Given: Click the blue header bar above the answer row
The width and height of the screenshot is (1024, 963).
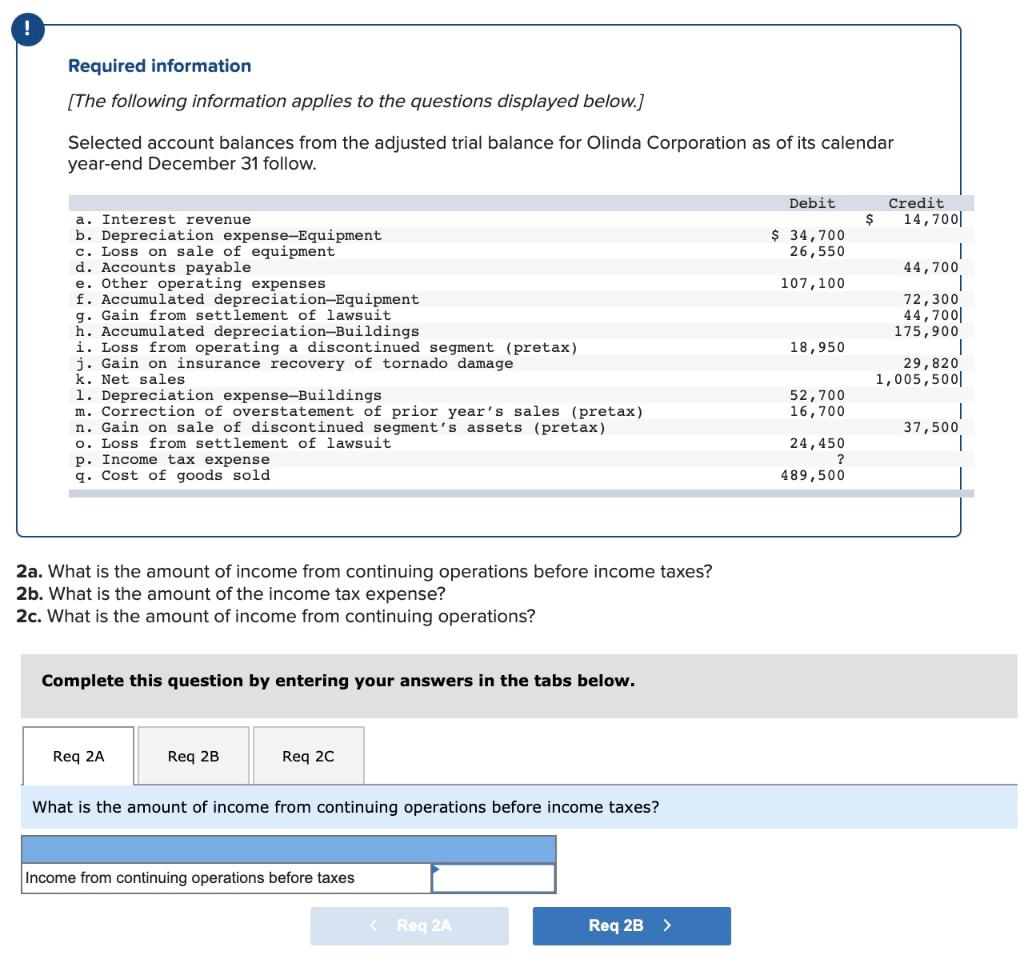Looking at the screenshot, I should coord(288,847).
